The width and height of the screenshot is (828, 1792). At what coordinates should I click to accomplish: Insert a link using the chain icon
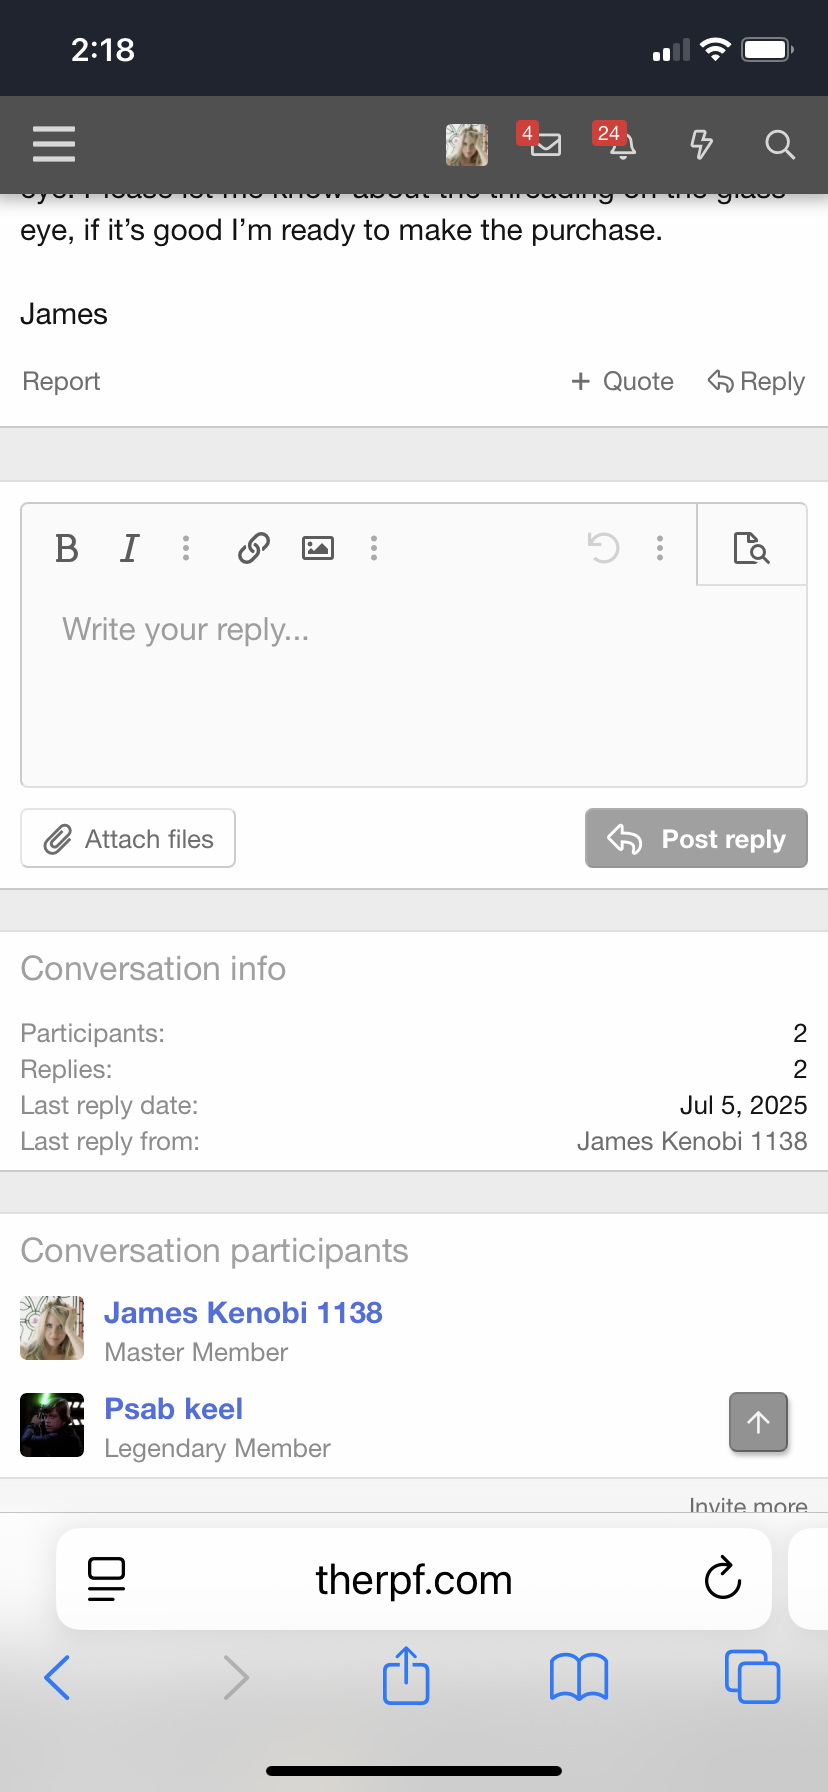pyautogui.click(x=254, y=548)
